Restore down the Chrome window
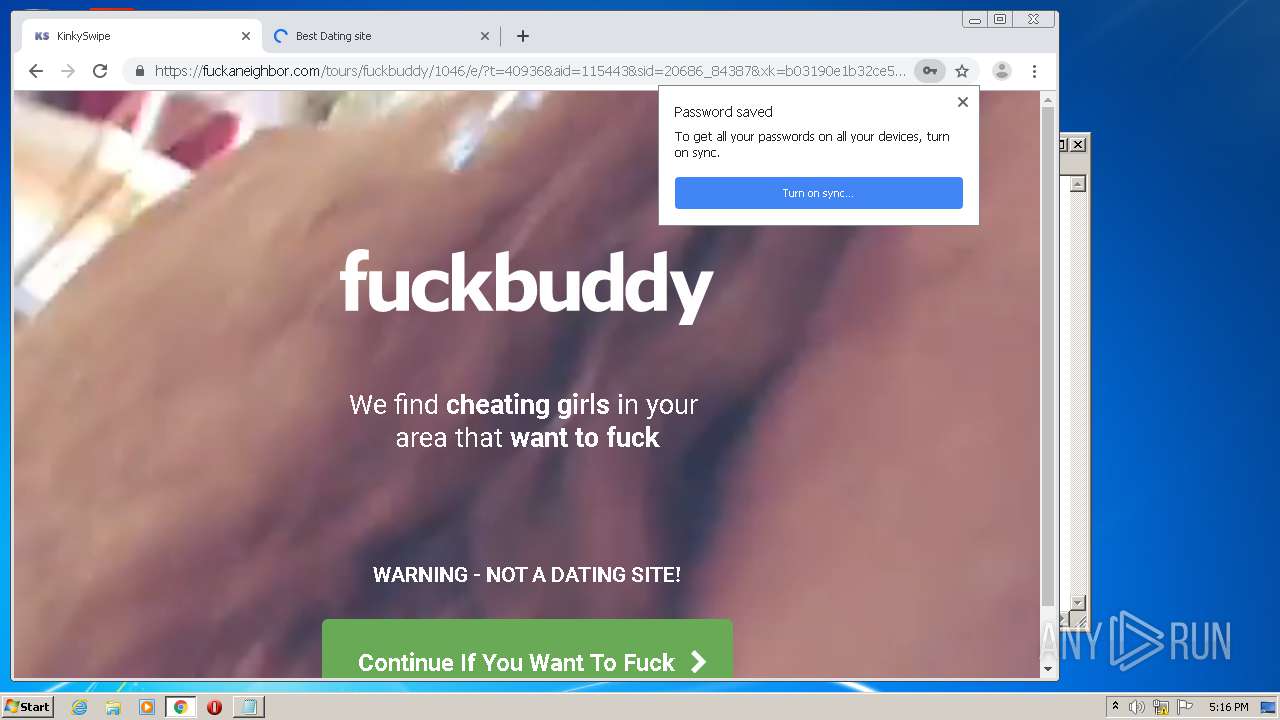Screen dimensions: 1280x720 pos(1000,19)
